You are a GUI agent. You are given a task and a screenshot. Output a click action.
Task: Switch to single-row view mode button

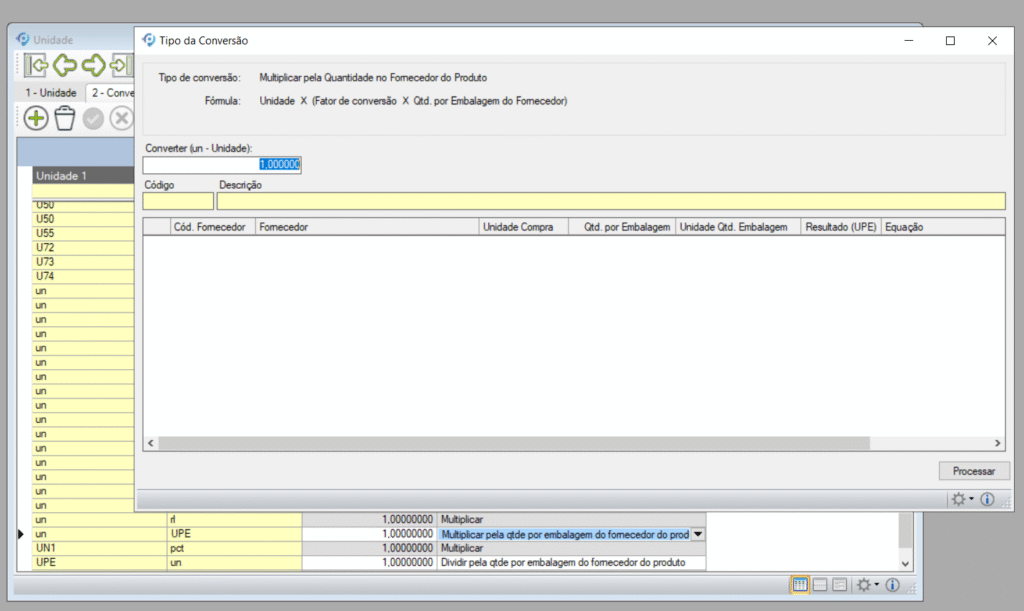(x=820, y=585)
